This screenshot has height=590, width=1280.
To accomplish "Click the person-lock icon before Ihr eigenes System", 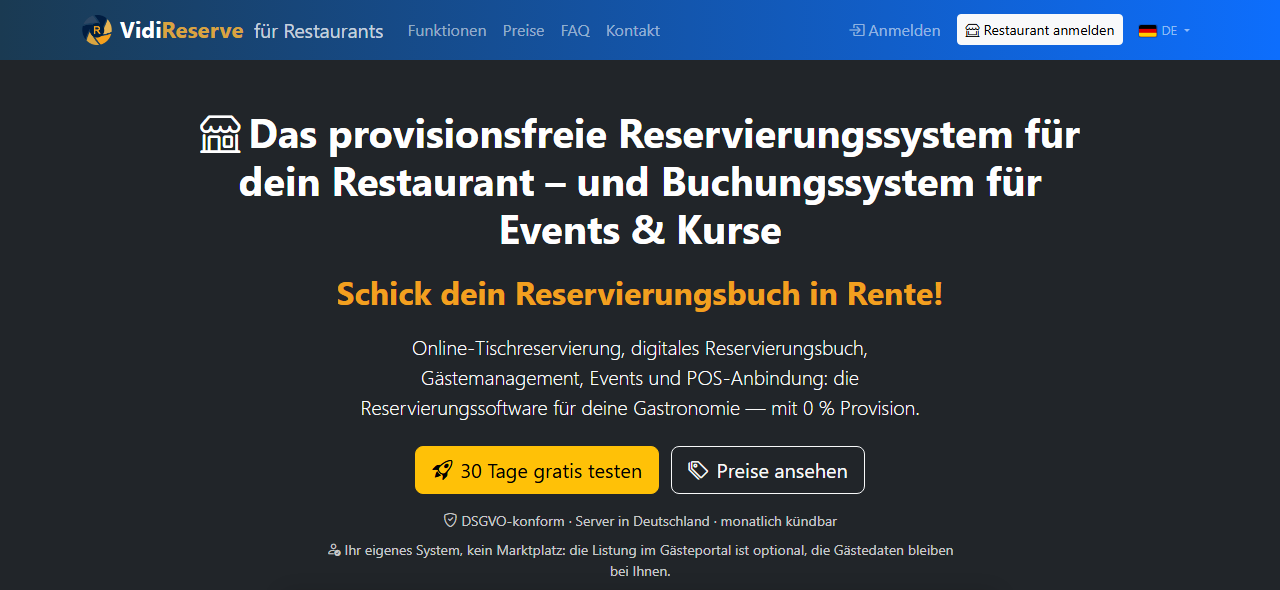I will pyautogui.click(x=334, y=550).
